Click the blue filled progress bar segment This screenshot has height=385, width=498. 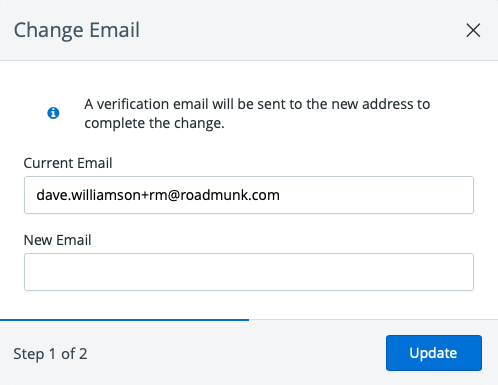[x=124, y=320]
